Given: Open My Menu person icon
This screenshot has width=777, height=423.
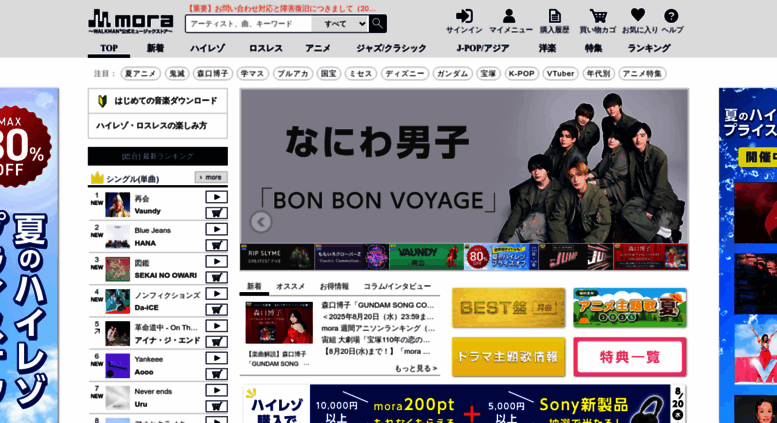Looking at the screenshot, I should [x=509, y=16].
